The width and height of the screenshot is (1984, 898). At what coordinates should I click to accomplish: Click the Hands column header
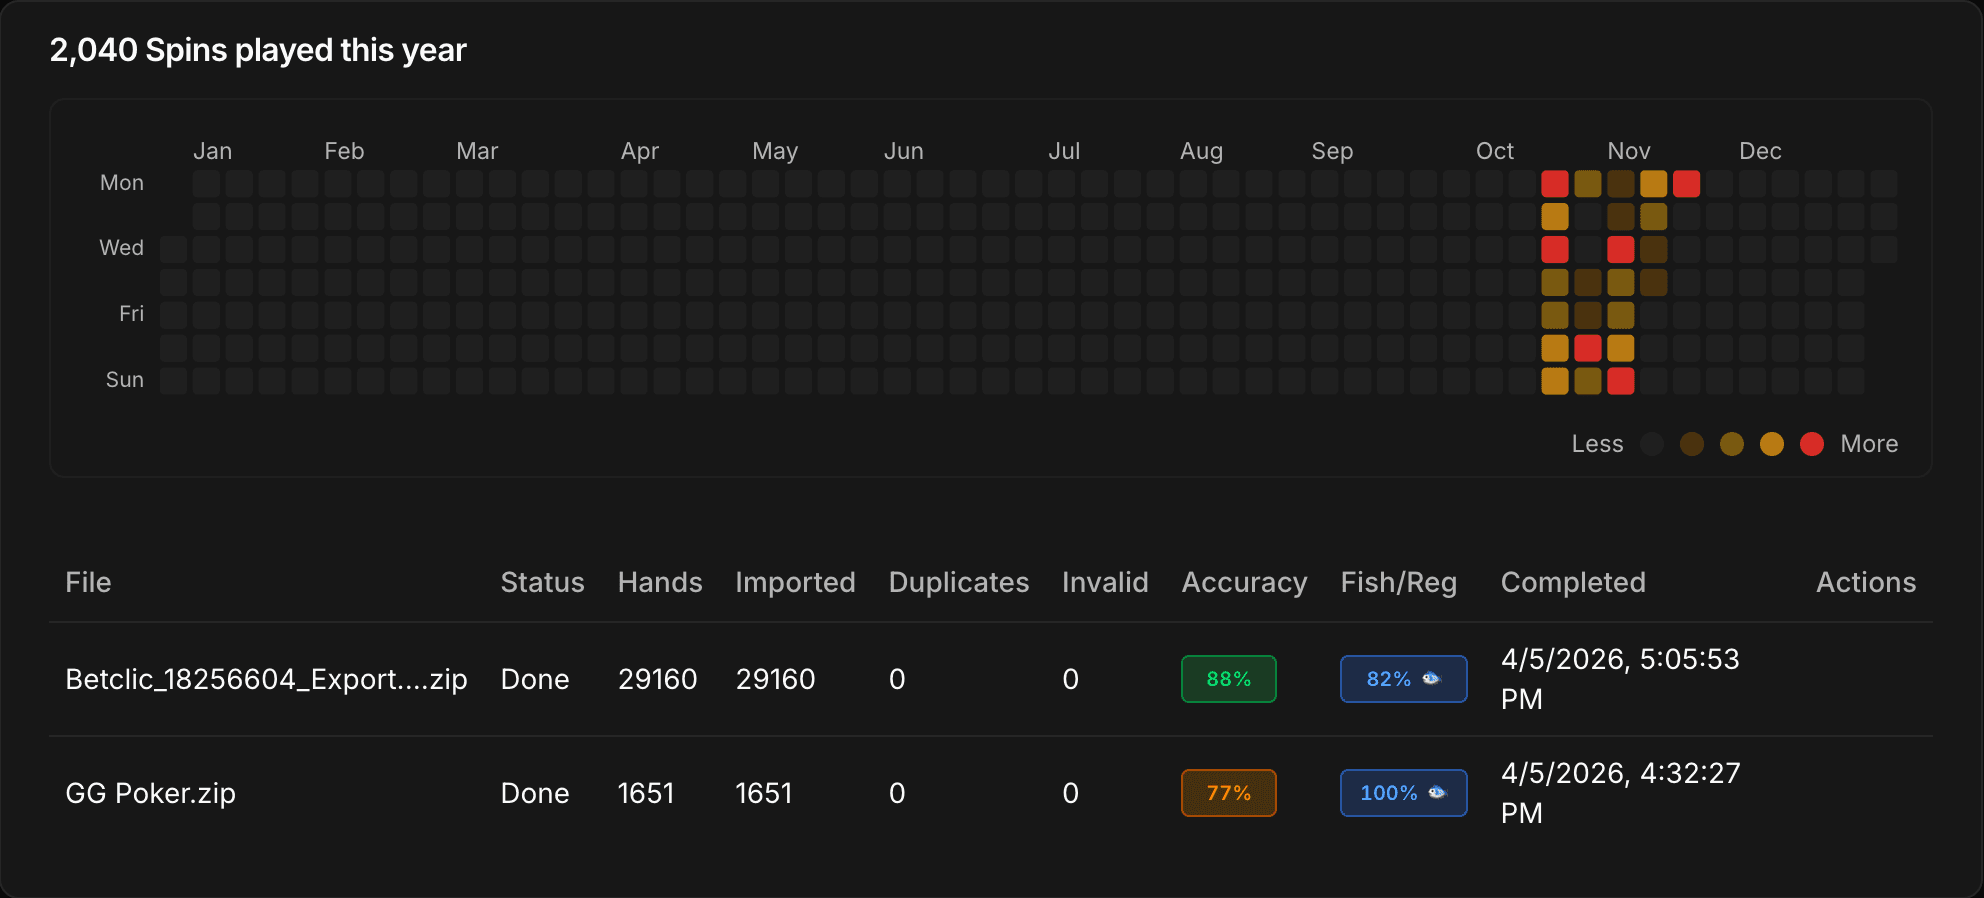click(660, 583)
